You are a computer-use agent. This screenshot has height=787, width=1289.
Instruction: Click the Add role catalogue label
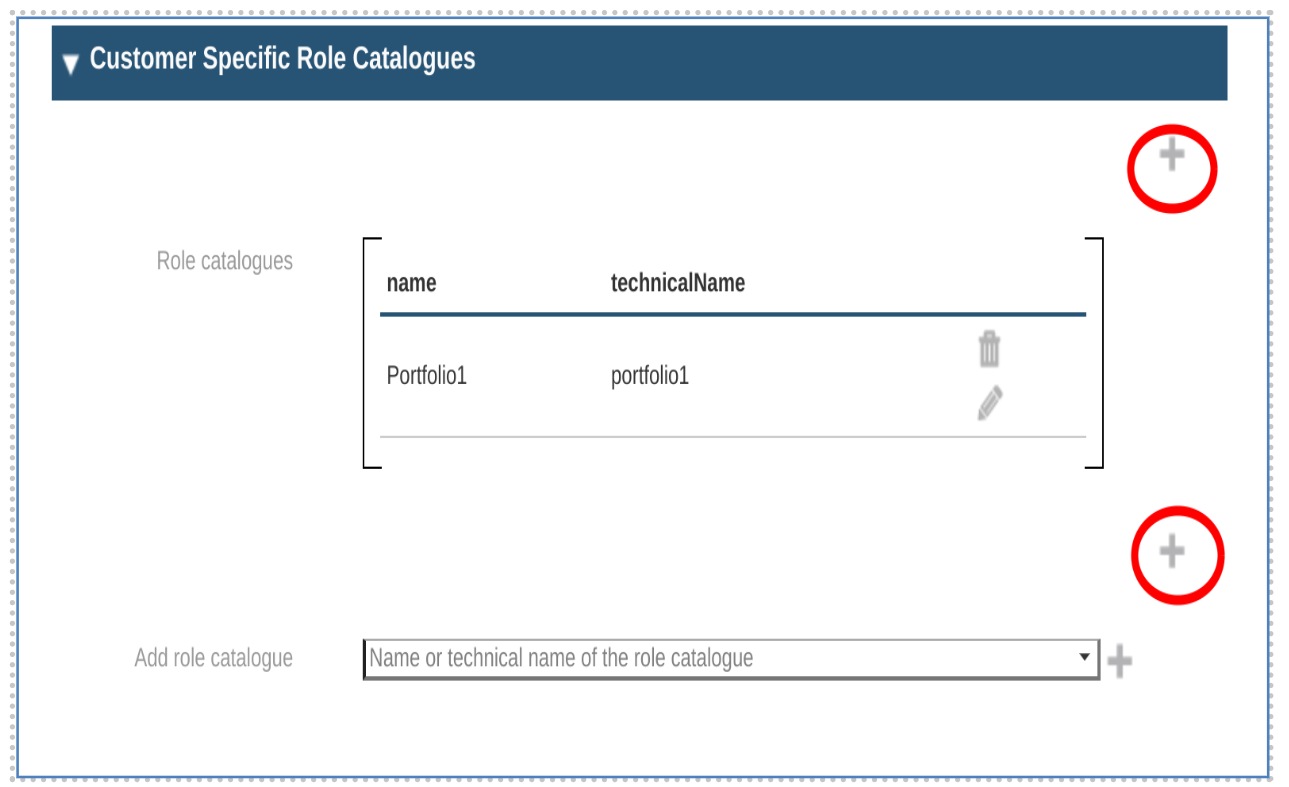click(x=215, y=657)
